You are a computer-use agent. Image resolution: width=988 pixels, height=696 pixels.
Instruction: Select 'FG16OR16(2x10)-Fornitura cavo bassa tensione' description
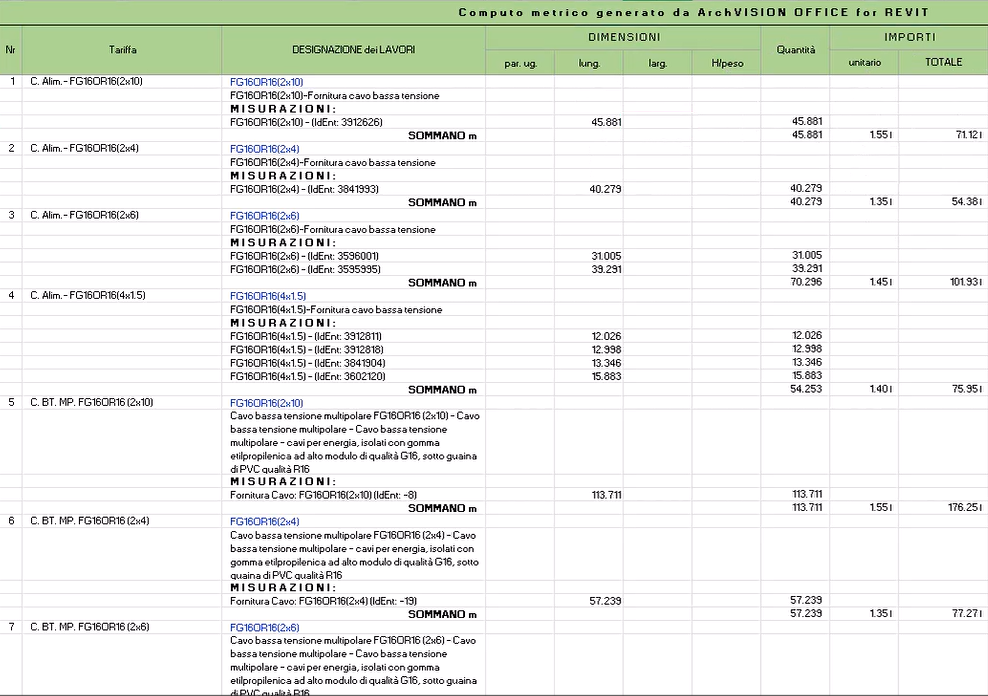335,96
